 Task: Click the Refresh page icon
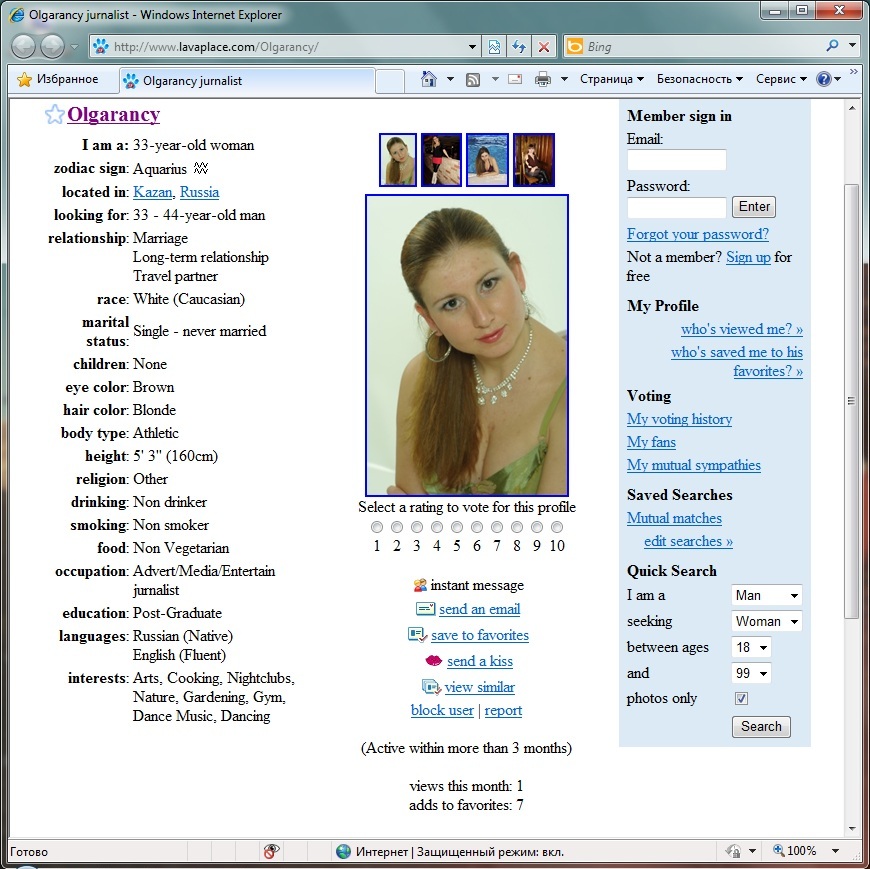[x=519, y=46]
